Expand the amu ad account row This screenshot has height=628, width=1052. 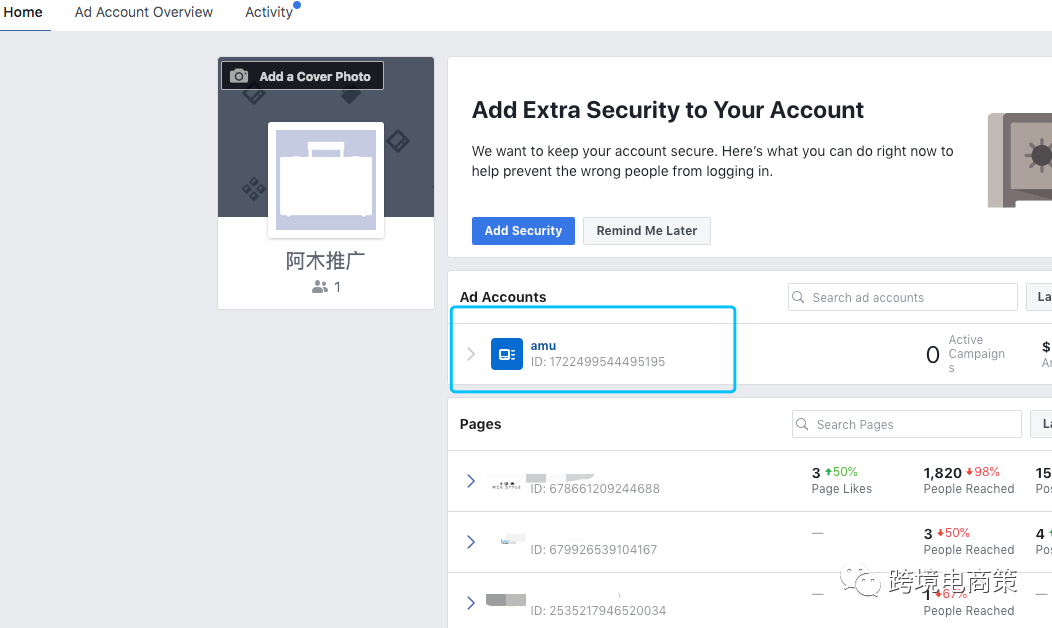point(471,354)
